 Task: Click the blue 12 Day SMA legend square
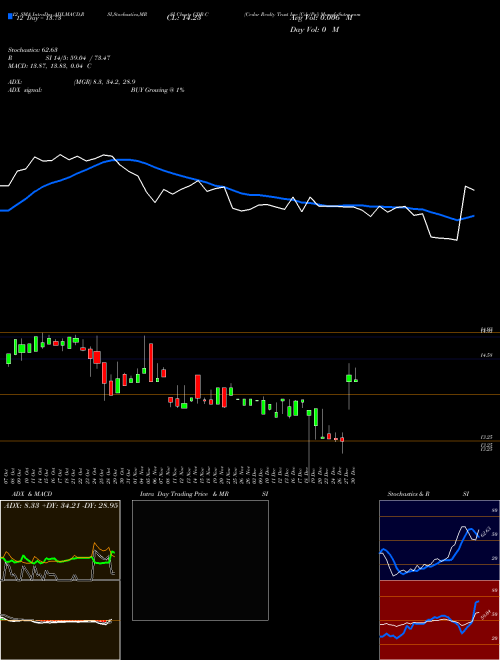[x=10, y=17]
